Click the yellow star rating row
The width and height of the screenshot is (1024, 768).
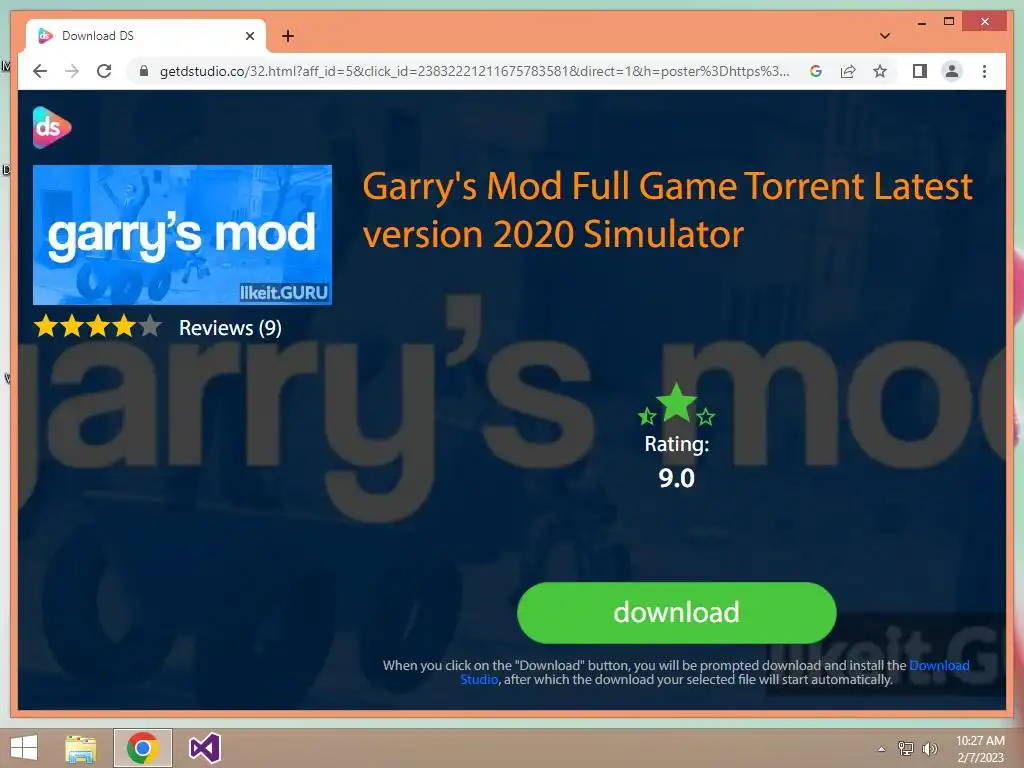coord(97,326)
